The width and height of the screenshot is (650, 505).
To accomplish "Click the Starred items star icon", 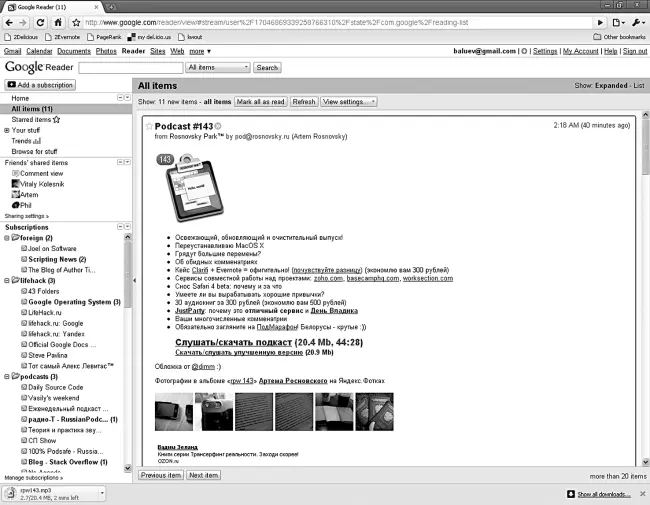I will [57, 119].
